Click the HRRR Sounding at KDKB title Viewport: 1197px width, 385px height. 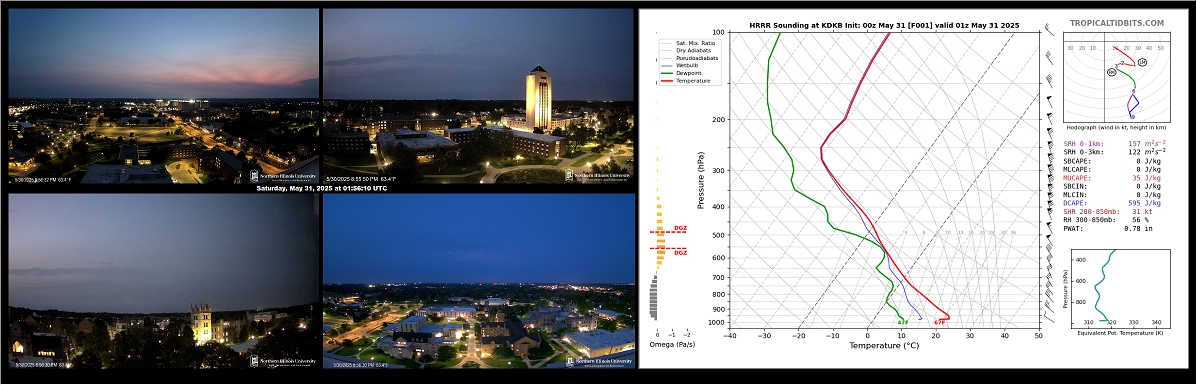click(884, 25)
